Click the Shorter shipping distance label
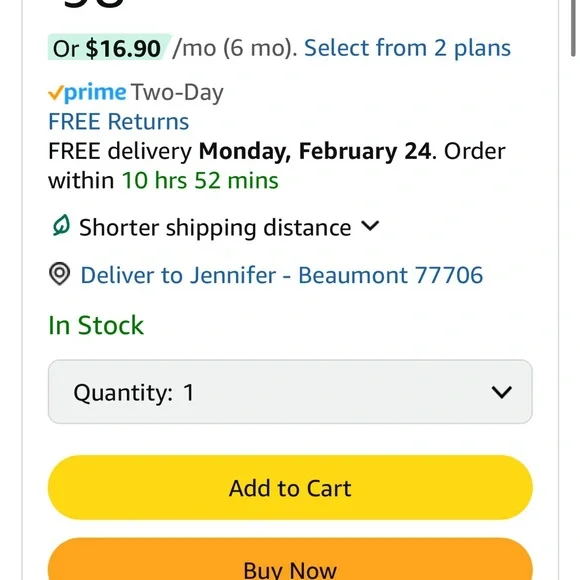 215,227
